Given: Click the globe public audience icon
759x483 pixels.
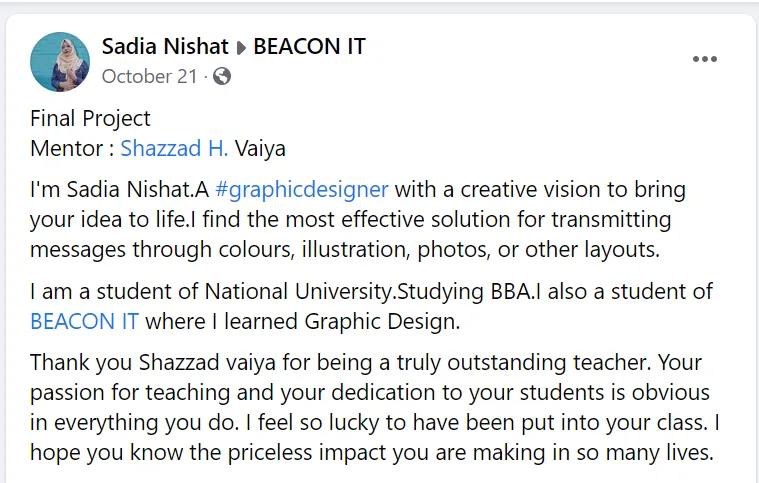Looking at the screenshot, I should [222, 76].
